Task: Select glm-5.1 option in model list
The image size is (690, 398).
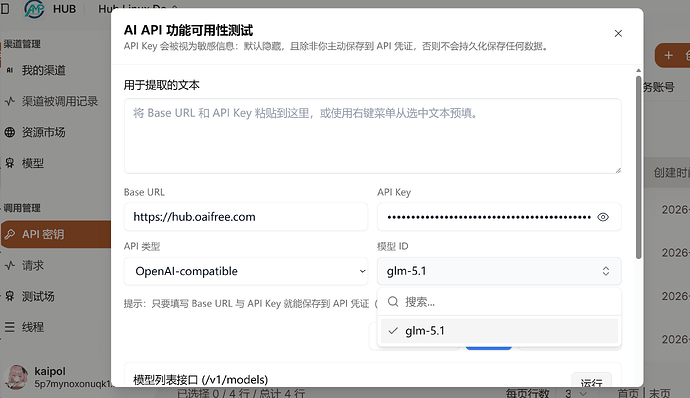Action: 499,331
